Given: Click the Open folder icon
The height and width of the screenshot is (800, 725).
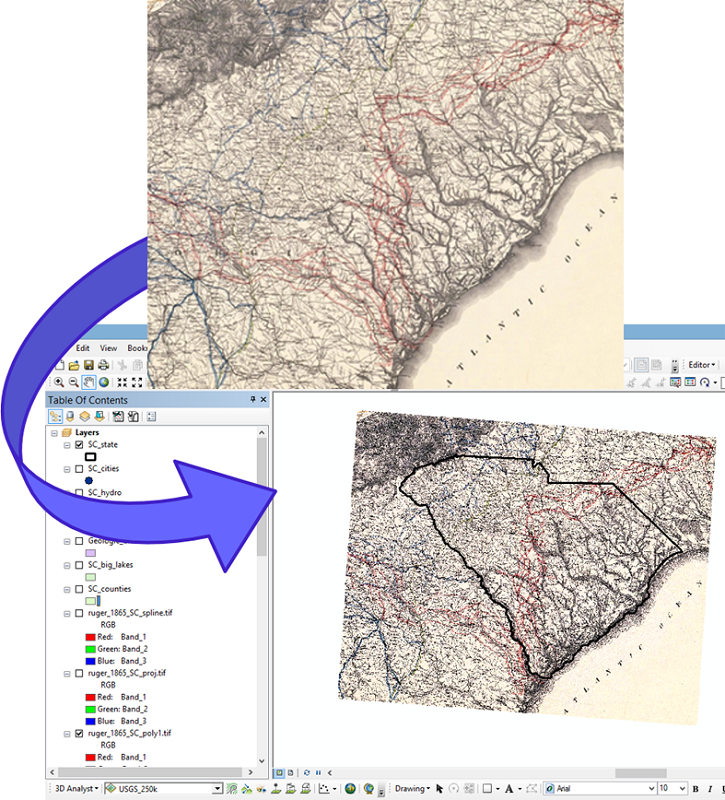Looking at the screenshot, I should [x=74, y=365].
